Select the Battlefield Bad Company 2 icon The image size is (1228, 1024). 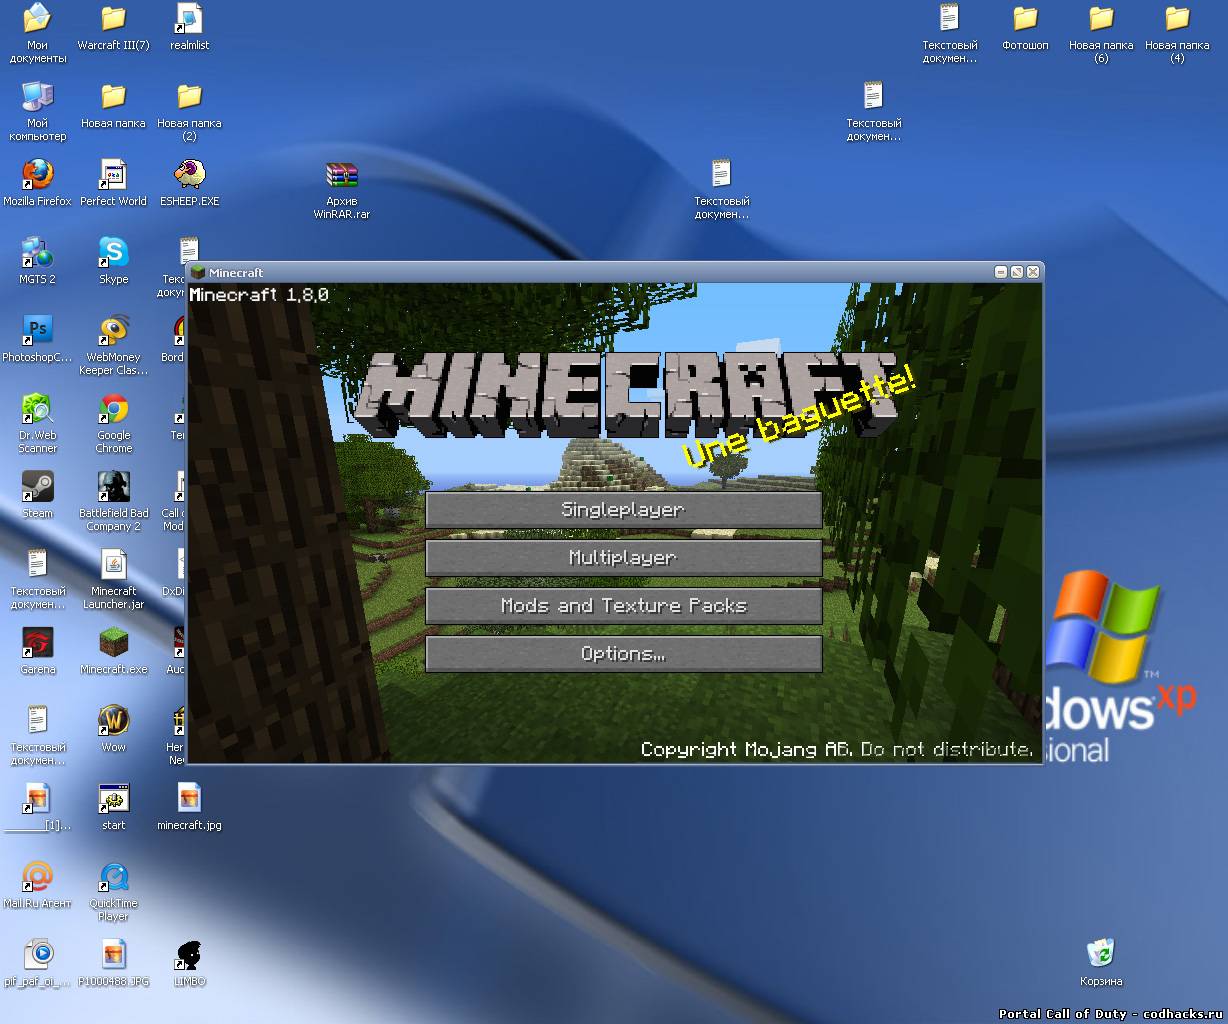coord(113,486)
